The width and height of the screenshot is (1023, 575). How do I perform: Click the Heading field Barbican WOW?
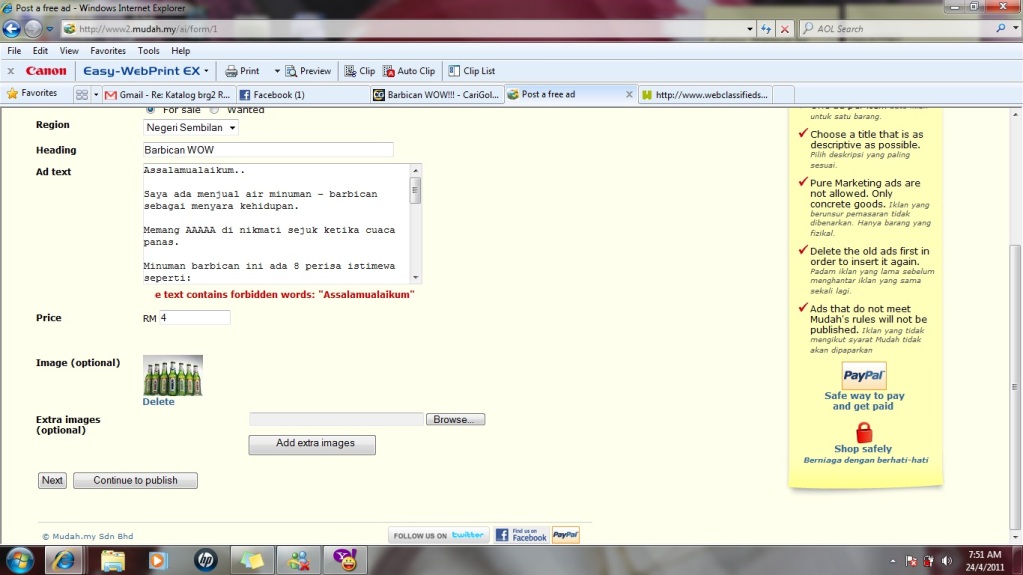[268, 150]
